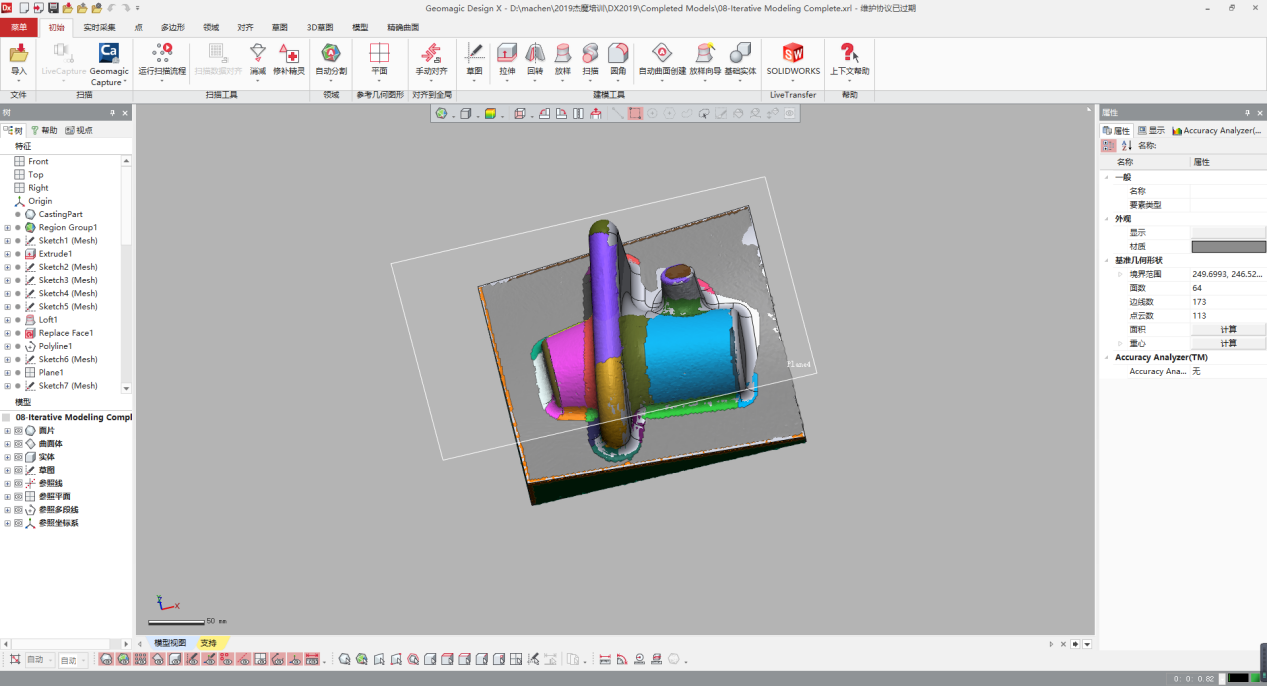Toggle visibility dot of Extrude1 feature

click(18, 254)
